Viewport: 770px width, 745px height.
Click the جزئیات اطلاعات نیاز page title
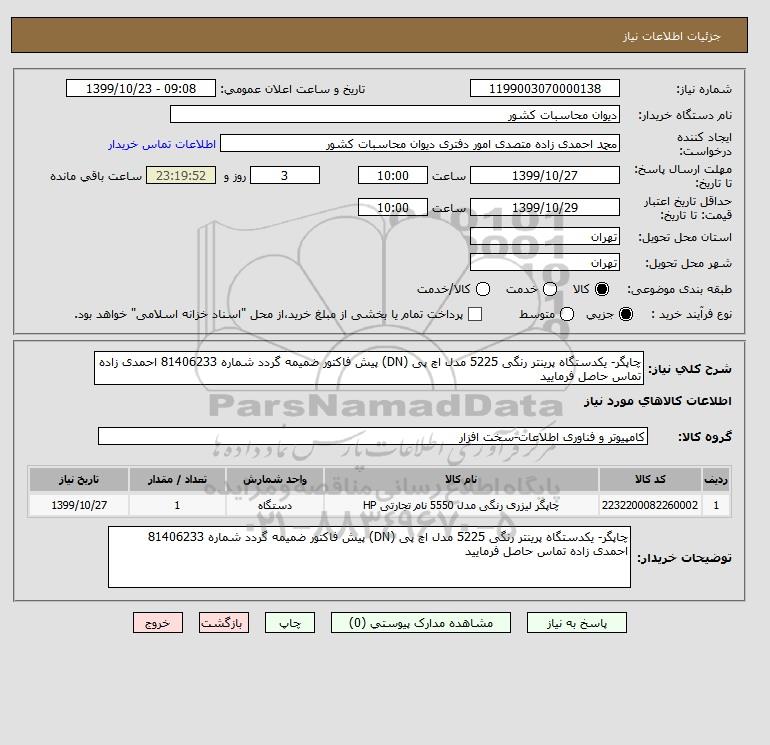(x=671, y=36)
